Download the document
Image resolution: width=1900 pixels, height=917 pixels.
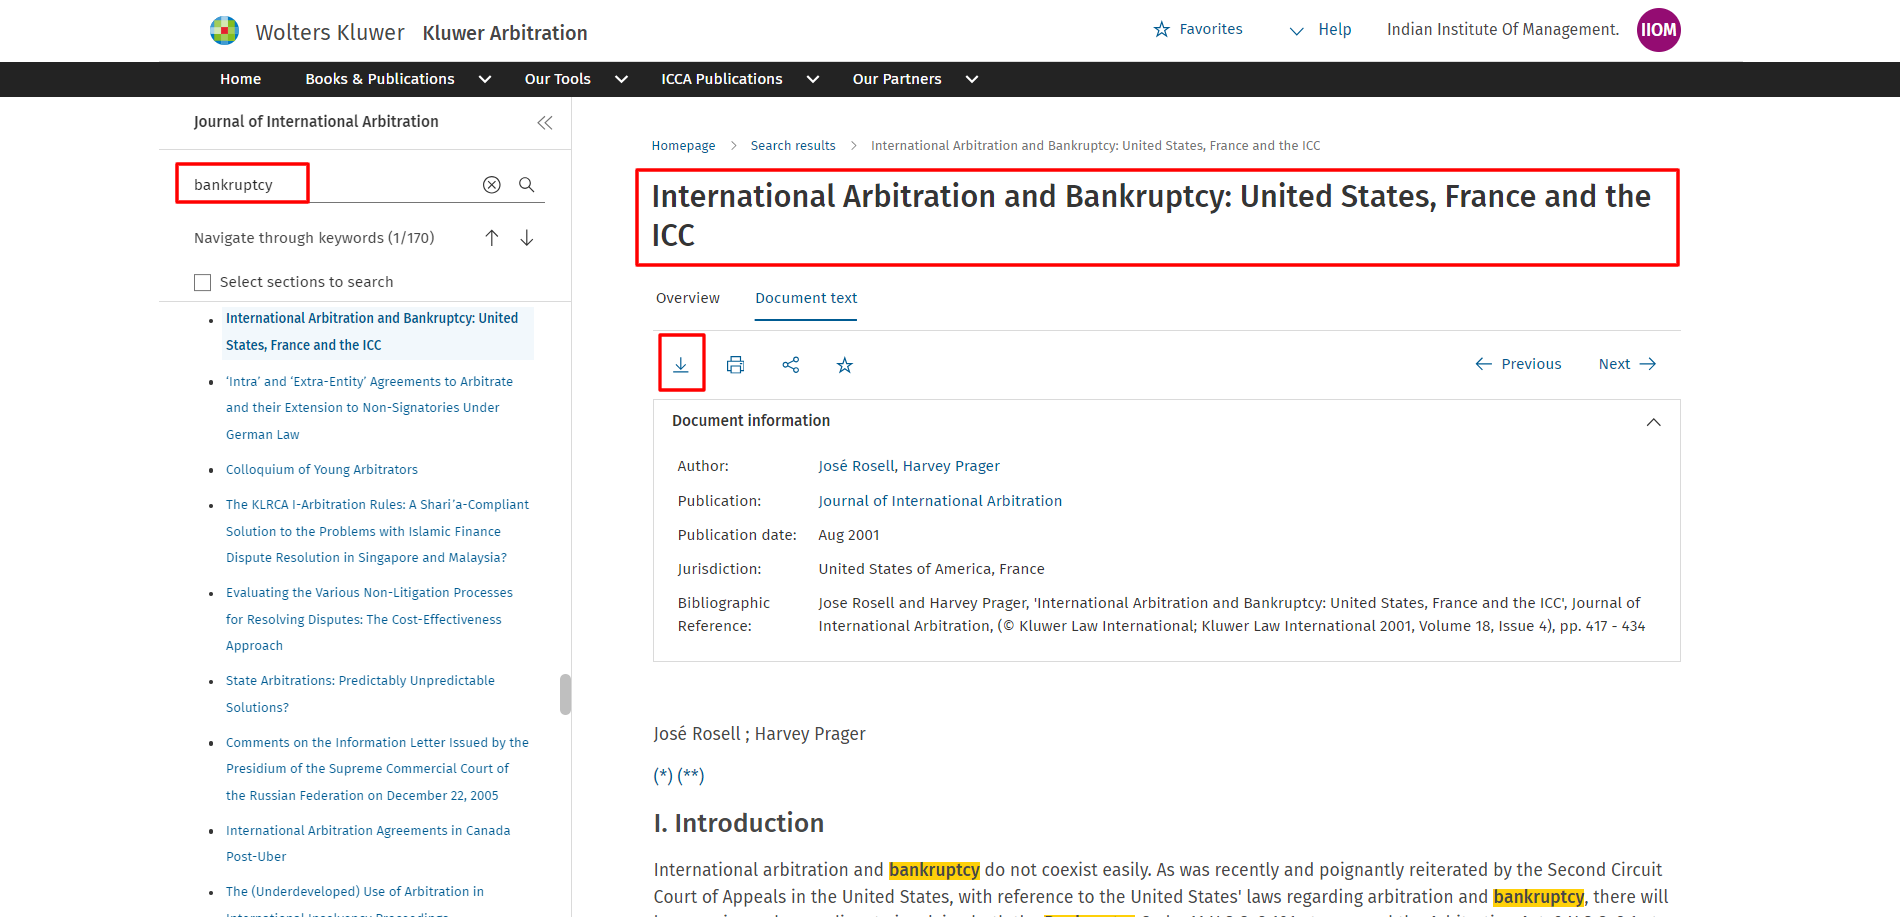coord(681,364)
